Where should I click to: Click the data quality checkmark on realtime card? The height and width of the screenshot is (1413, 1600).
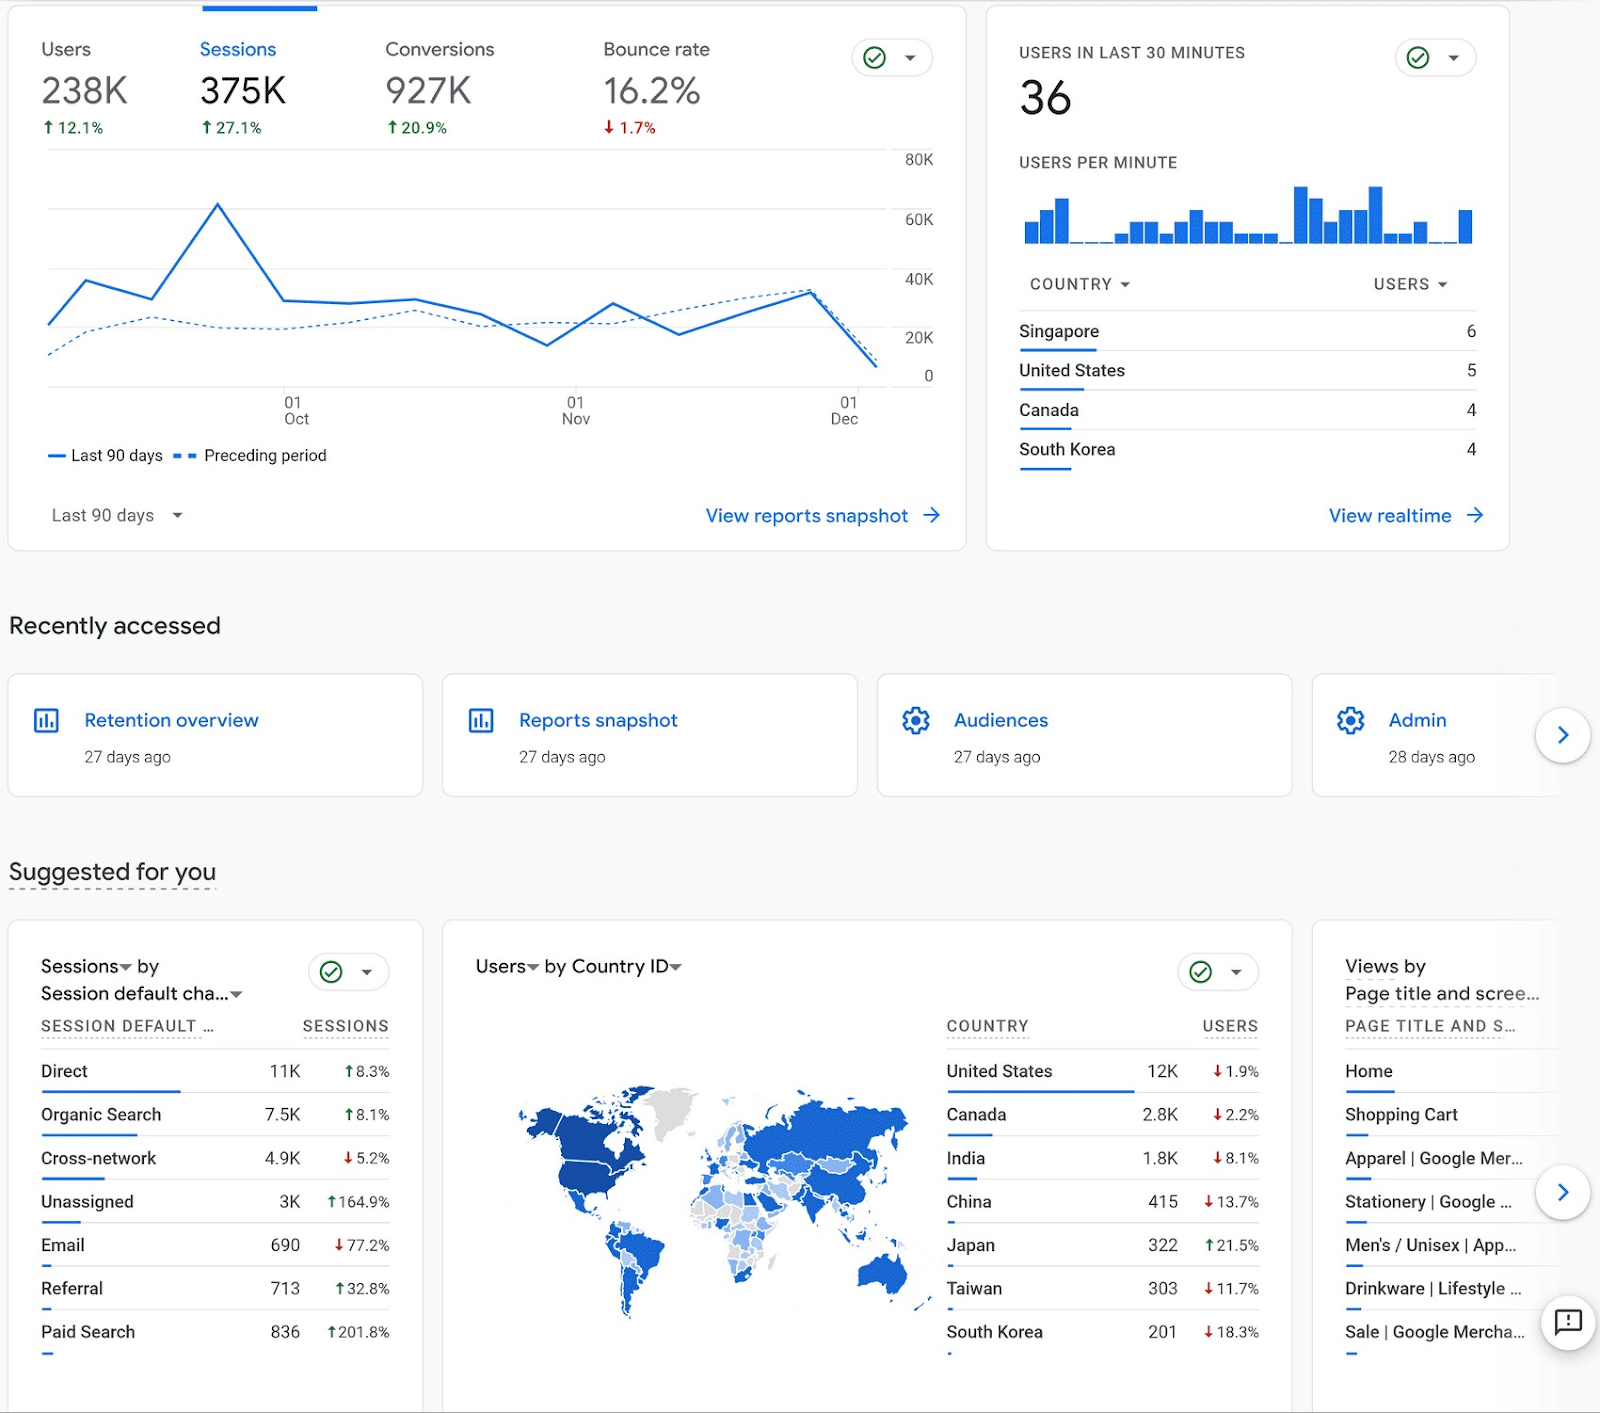click(1418, 57)
